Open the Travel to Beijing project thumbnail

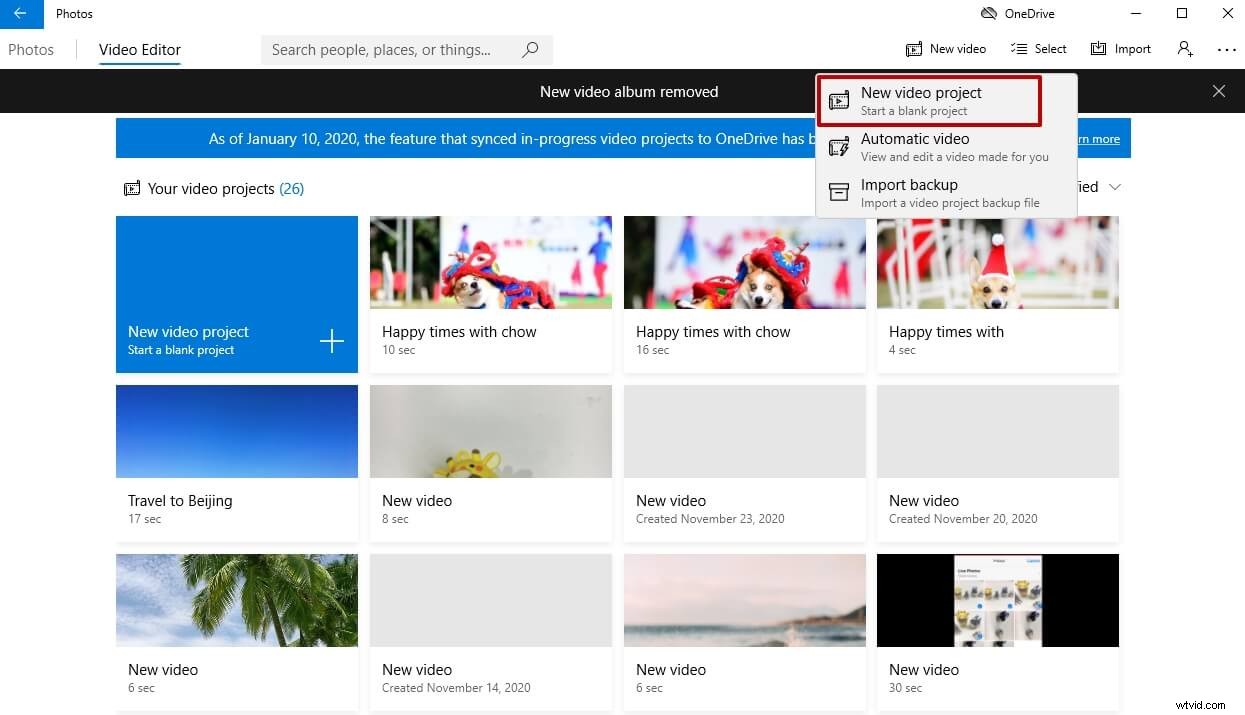(236, 431)
